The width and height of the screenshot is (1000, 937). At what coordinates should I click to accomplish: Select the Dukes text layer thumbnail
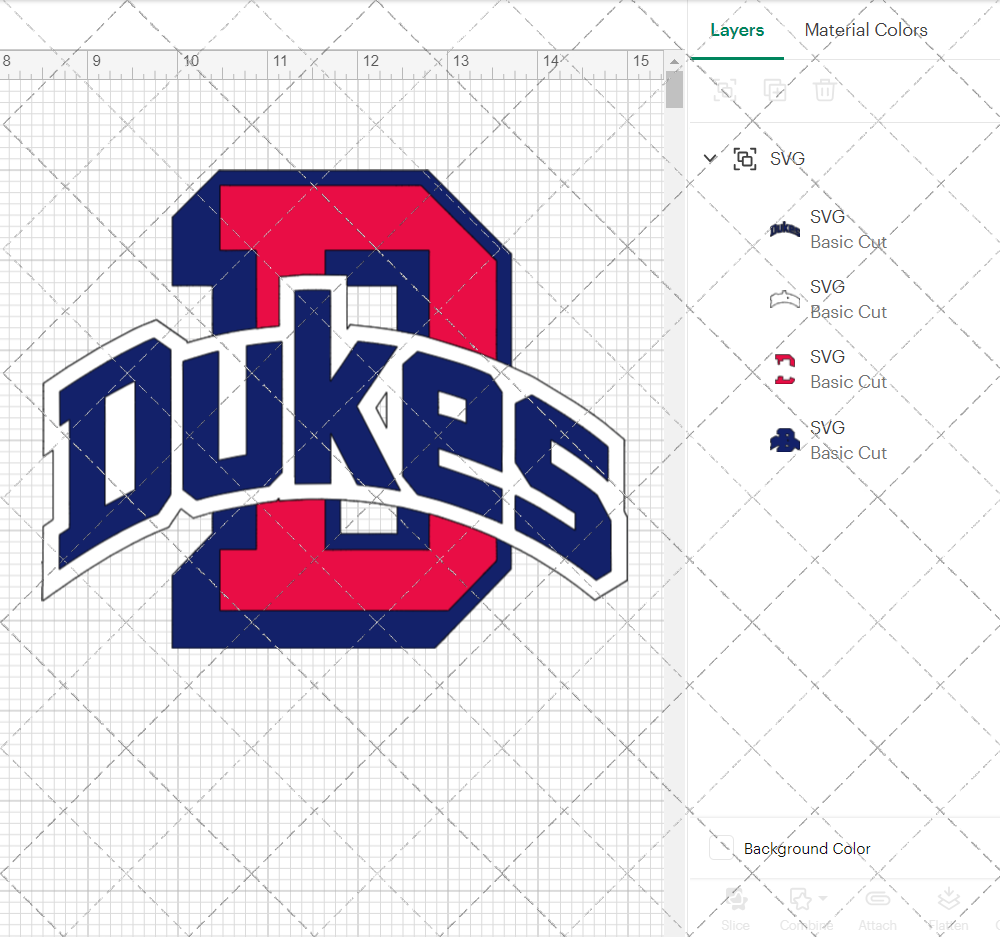point(784,229)
